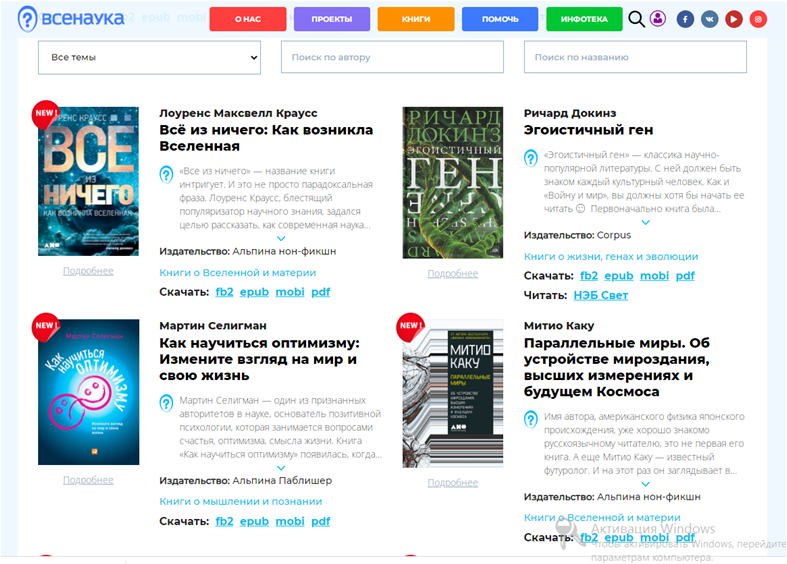787x564 pixels.
Task: Download Всё из ничего as fb2
Action: (x=224, y=292)
